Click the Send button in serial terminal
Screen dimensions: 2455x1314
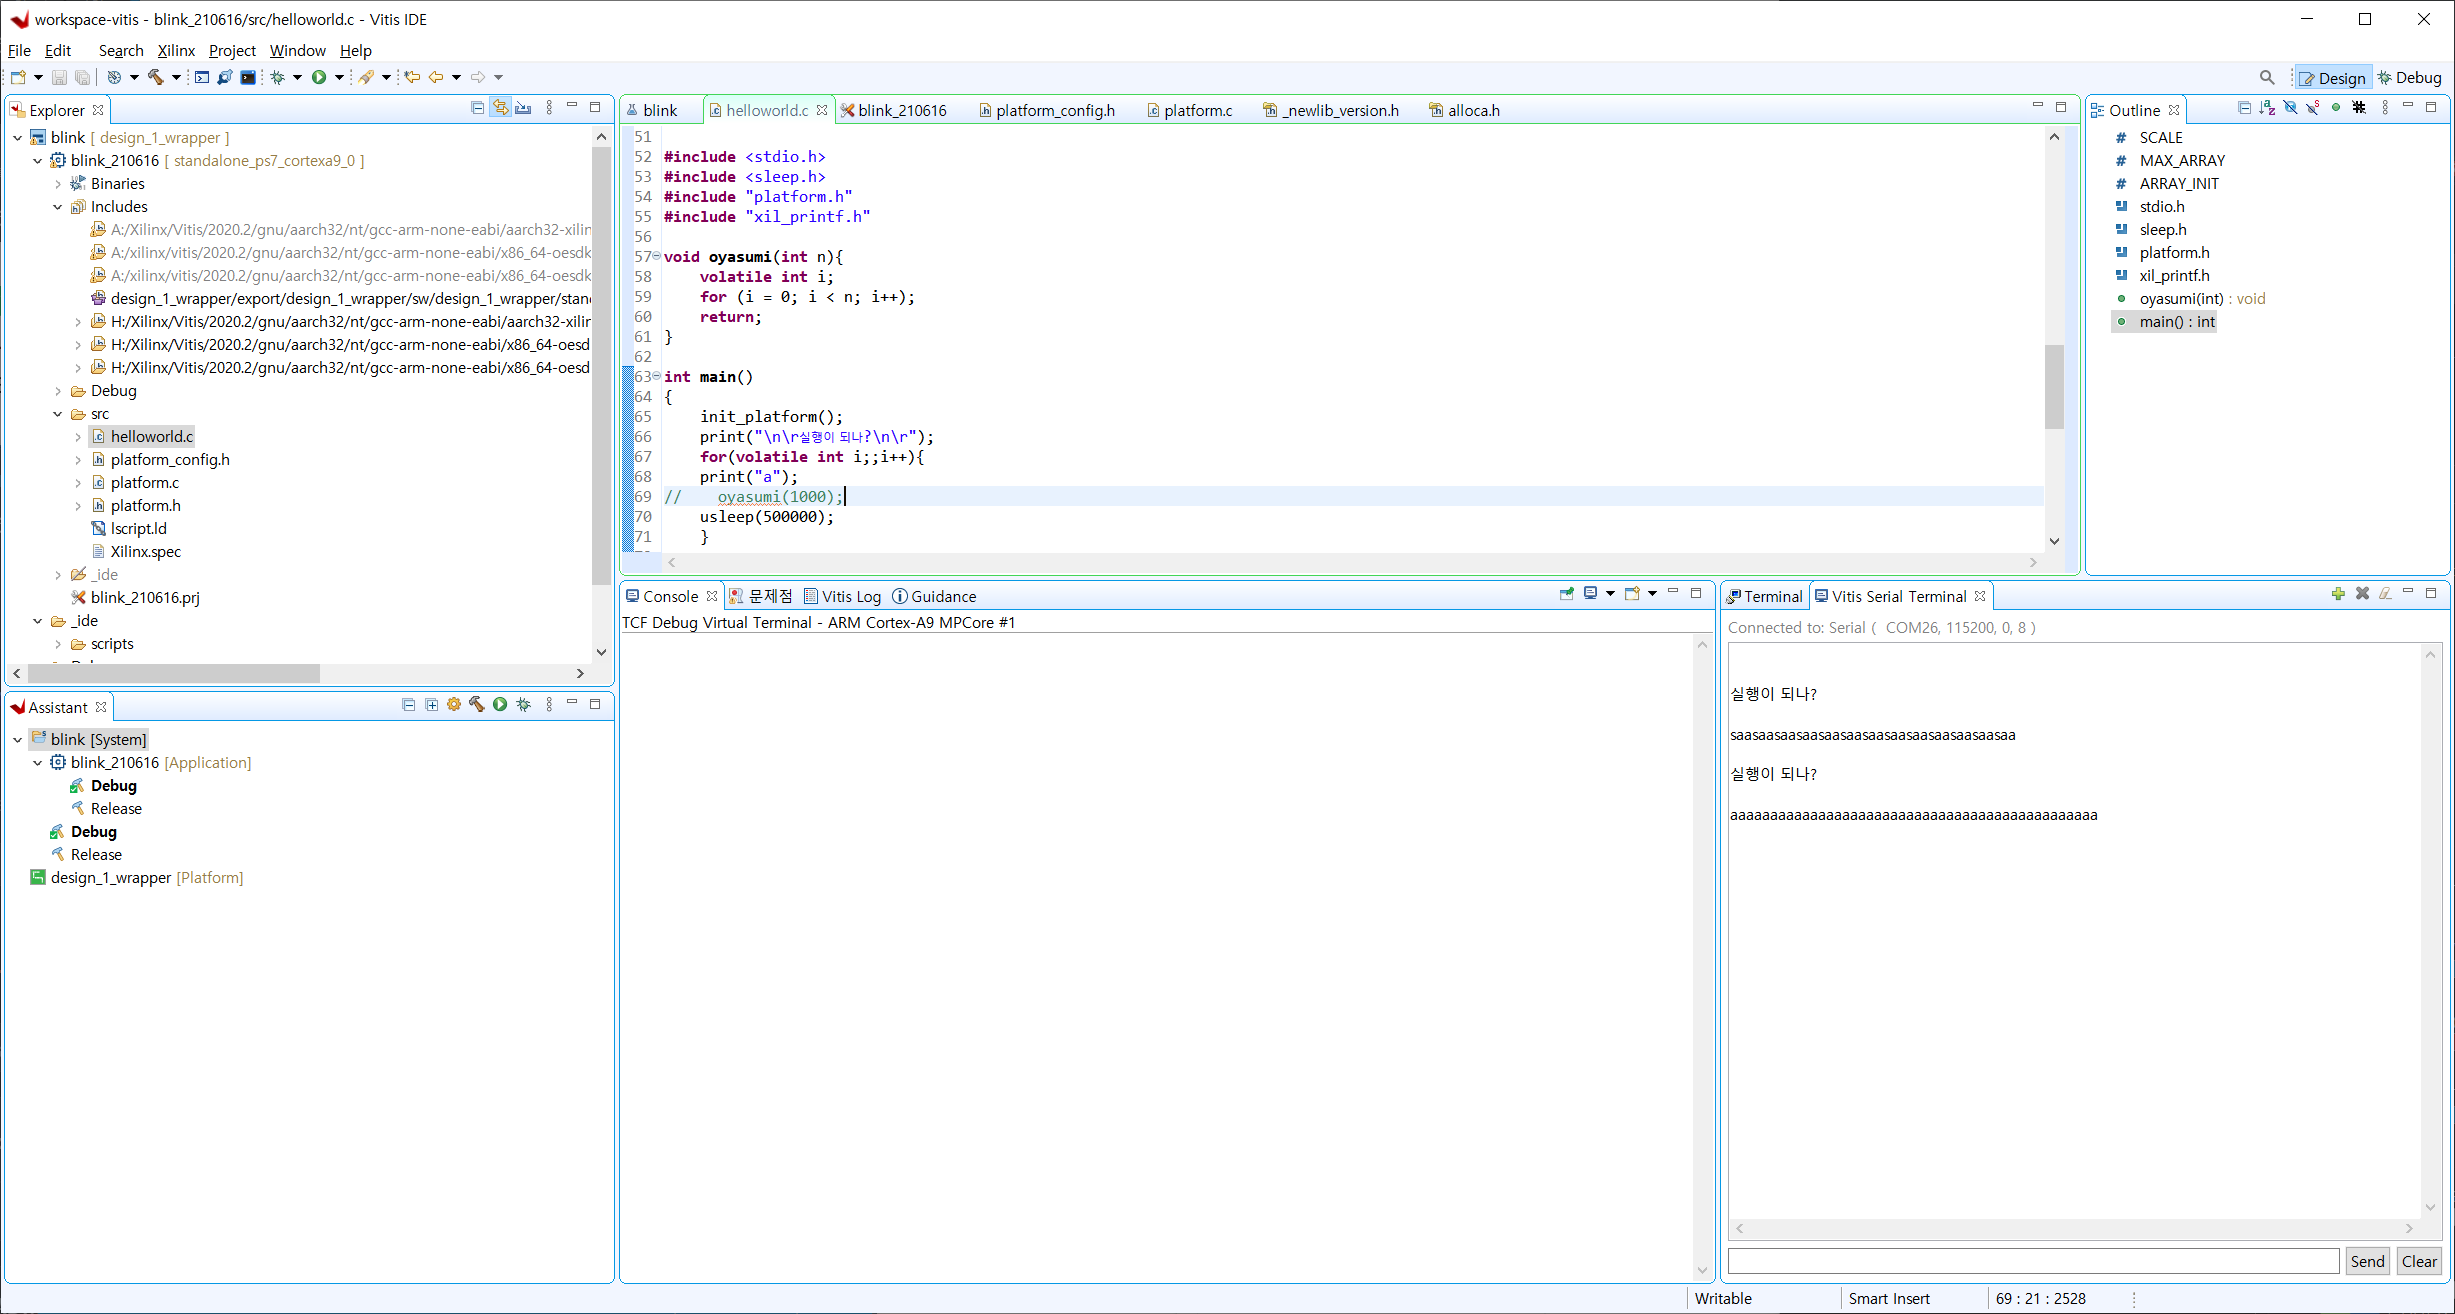click(x=2367, y=1261)
